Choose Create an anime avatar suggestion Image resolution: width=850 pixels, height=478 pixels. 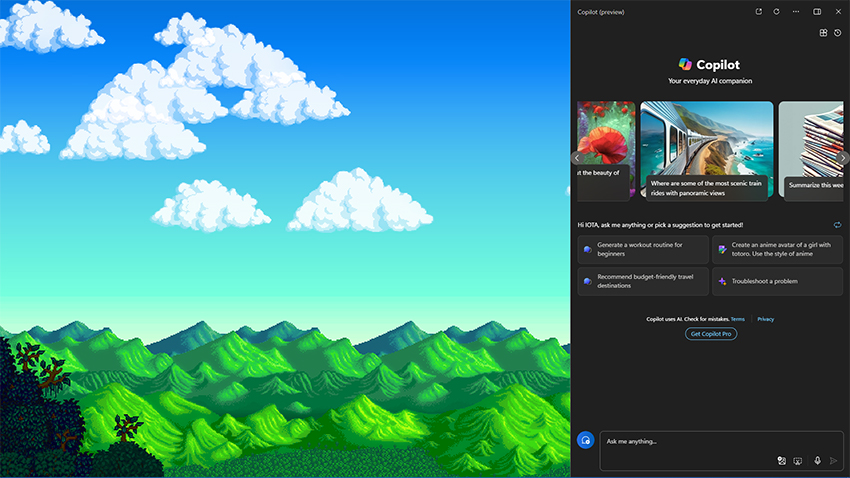click(x=777, y=249)
